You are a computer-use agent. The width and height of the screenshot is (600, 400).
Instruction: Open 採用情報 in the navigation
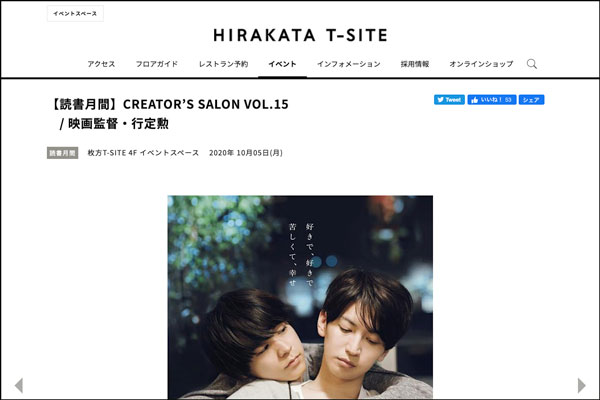tap(415, 64)
